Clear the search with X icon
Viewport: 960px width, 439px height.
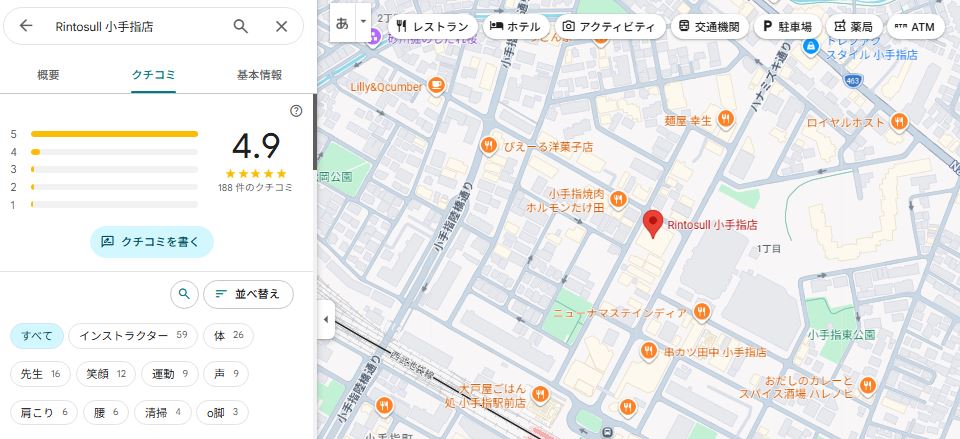pos(282,27)
